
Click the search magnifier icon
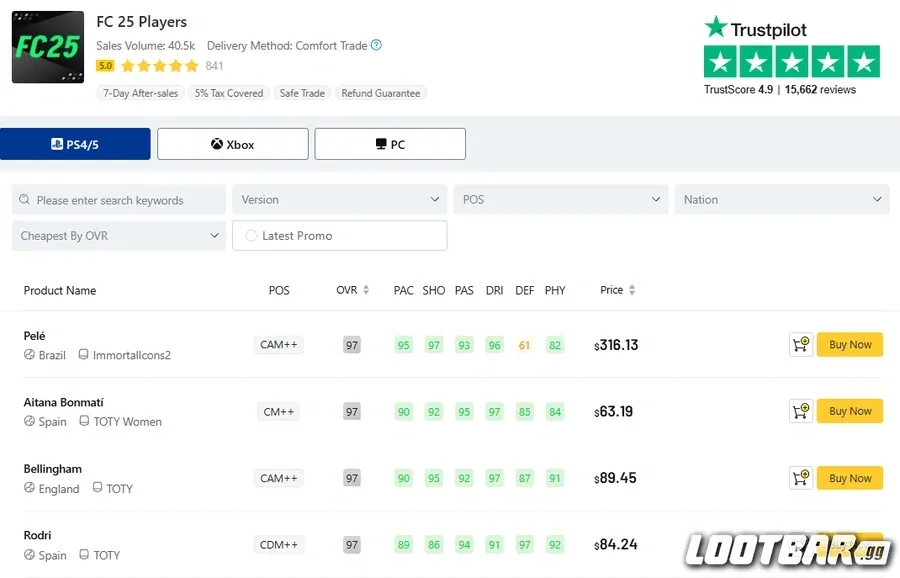(x=24, y=200)
